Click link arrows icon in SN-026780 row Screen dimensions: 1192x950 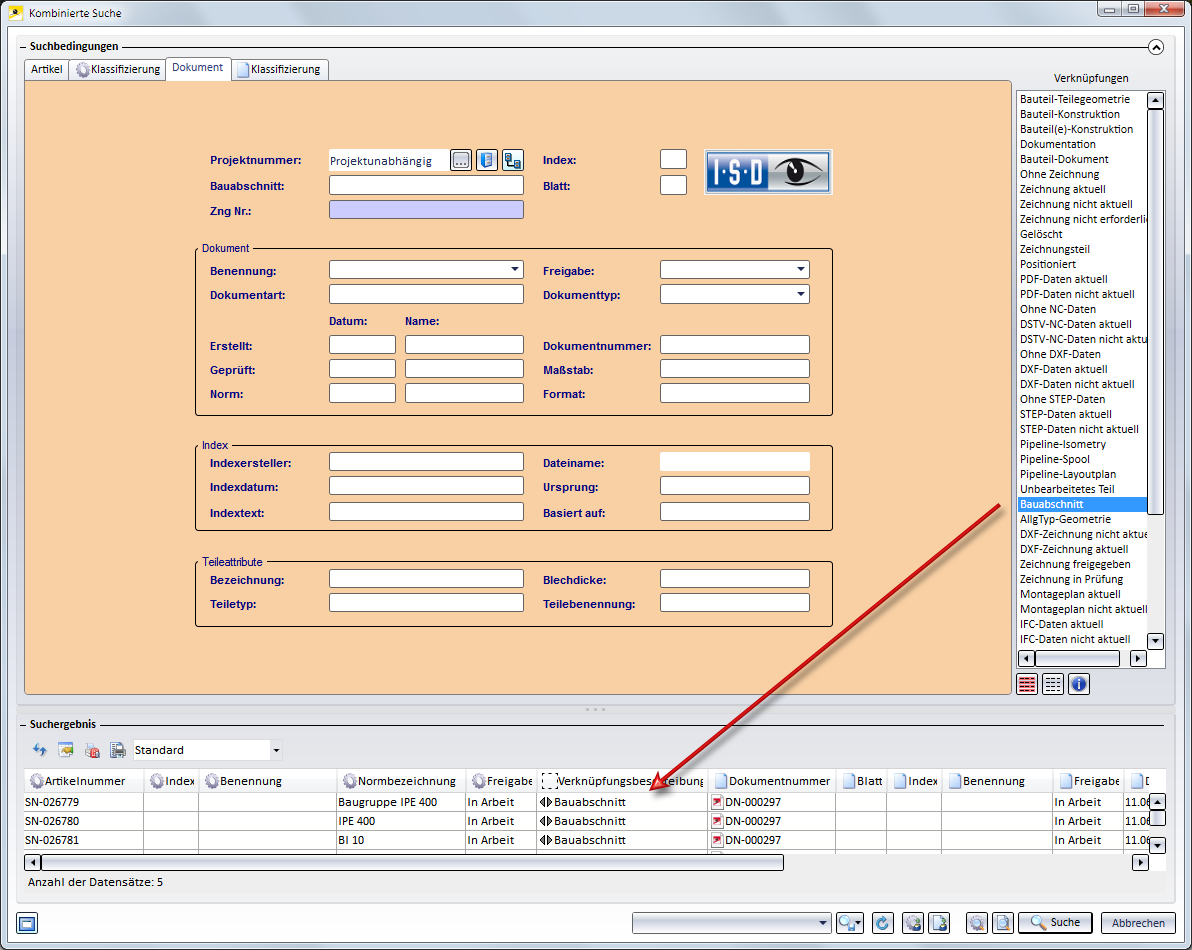(x=545, y=821)
